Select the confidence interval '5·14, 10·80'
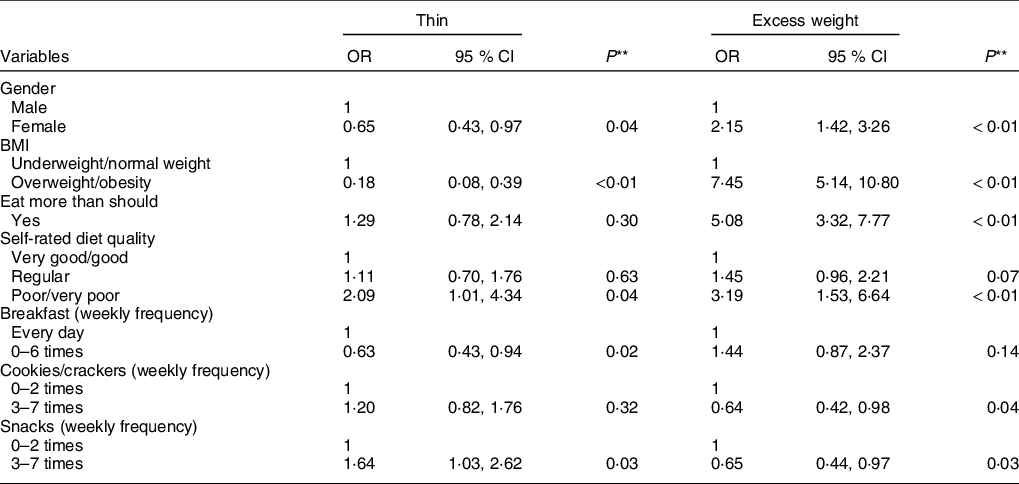 click(859, 181)
